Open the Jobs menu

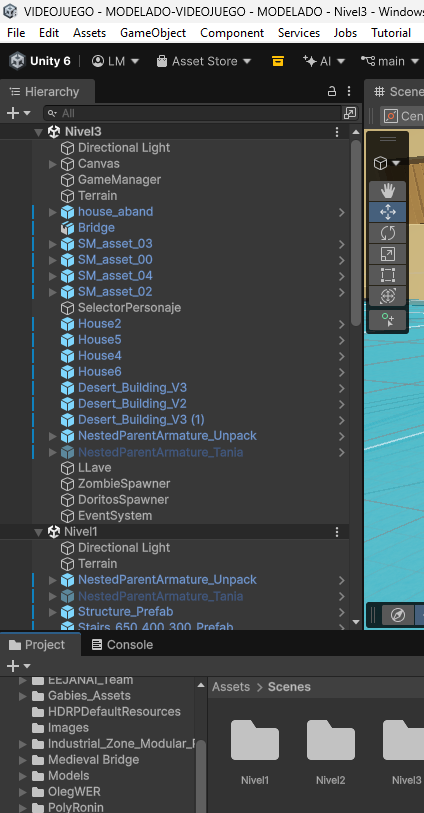345,33
